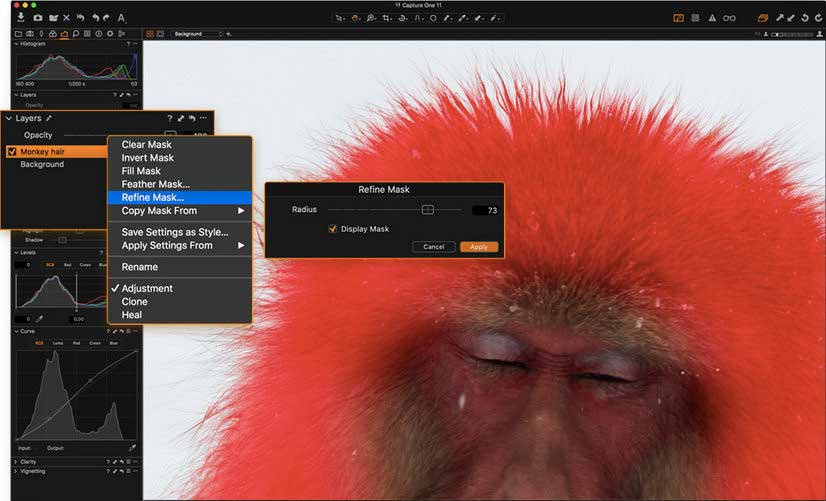826x501 pixels.
Task: Click the Show Grid icon in top toolbar
Action: [695, 18]
